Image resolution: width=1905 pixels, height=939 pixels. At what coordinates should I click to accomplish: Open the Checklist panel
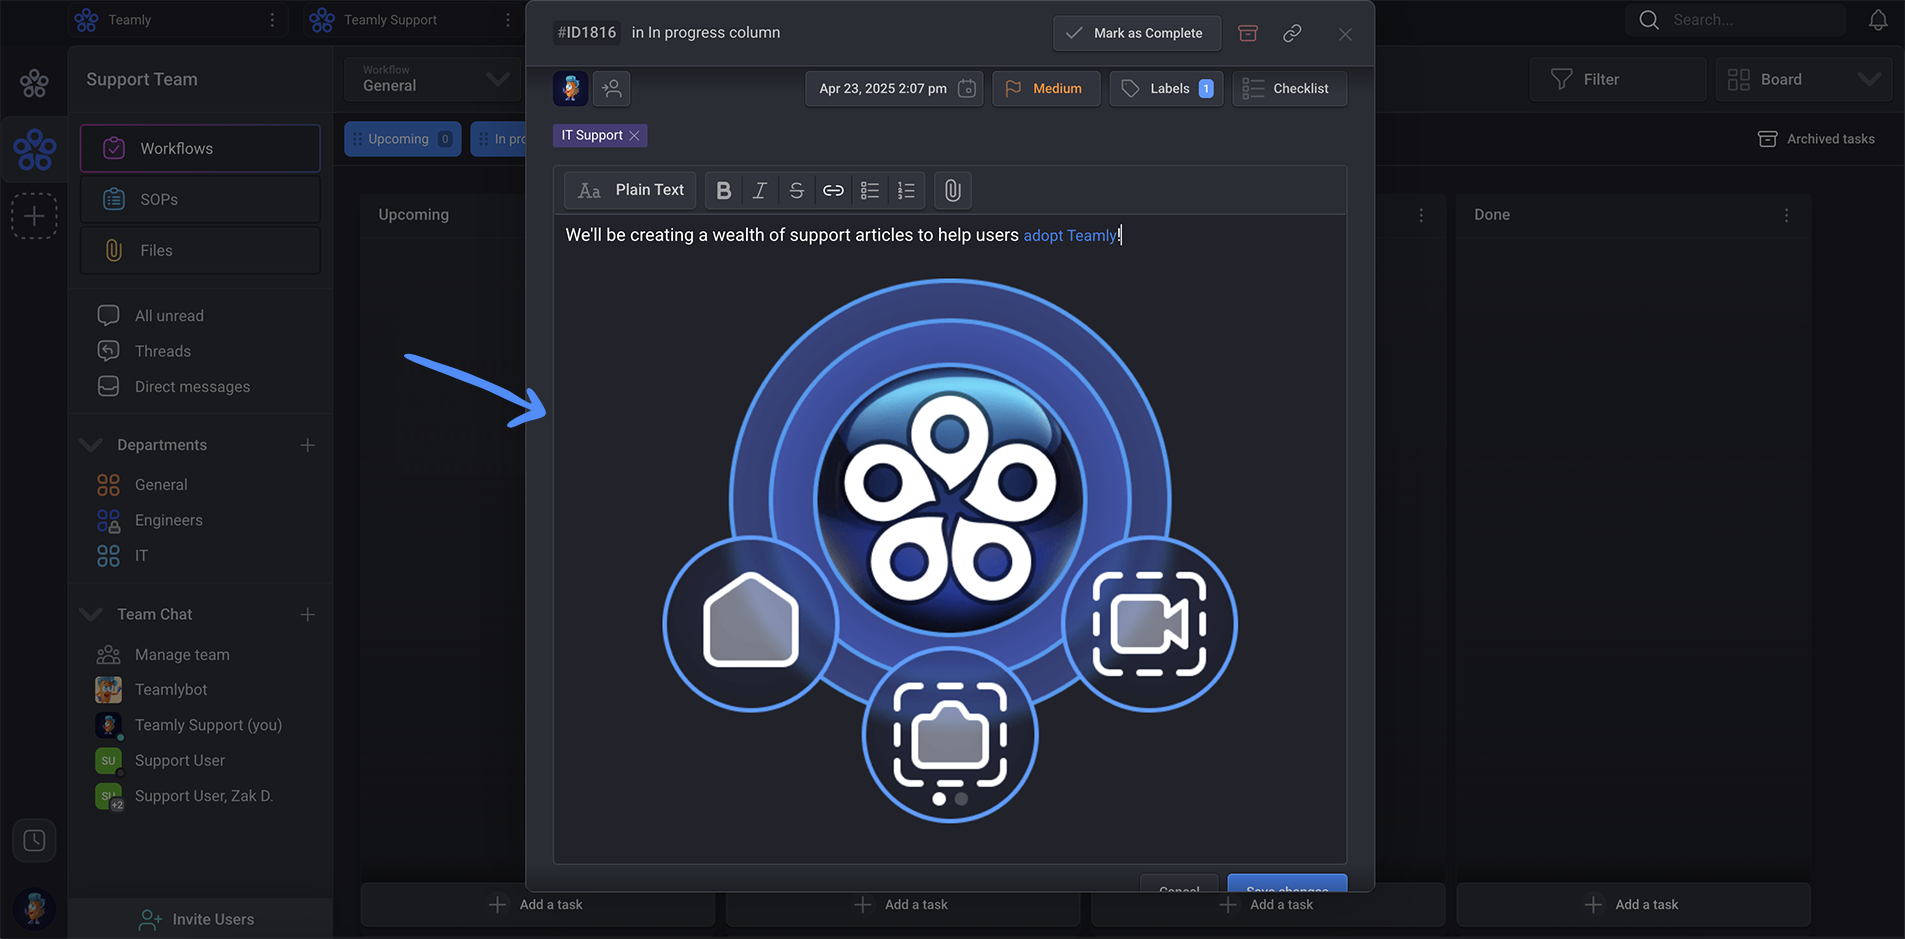pyautogui.click(x=1289, y=88)
